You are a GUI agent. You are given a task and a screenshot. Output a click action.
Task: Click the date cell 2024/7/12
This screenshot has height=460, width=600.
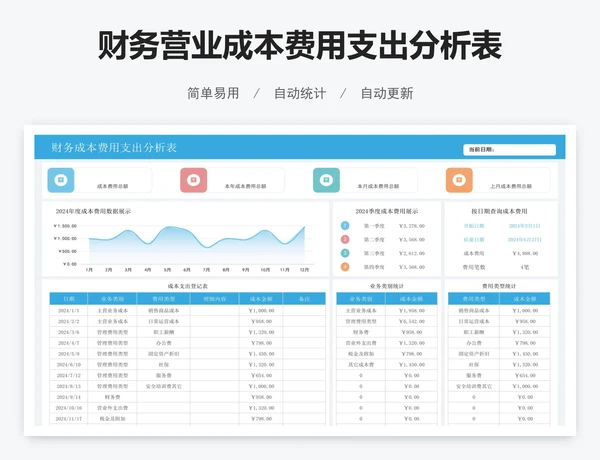tap(69, 375)
